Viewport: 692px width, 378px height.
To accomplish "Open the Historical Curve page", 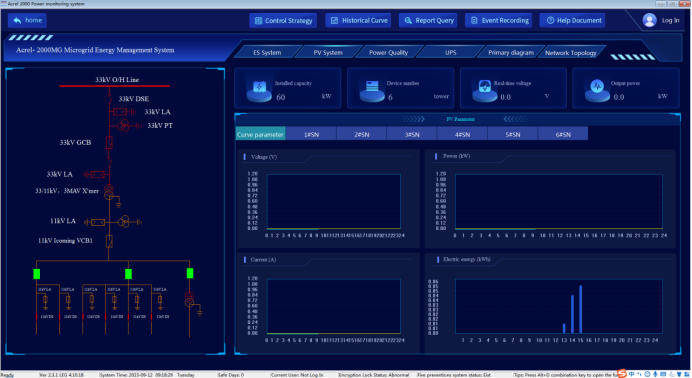I will 358,20.
